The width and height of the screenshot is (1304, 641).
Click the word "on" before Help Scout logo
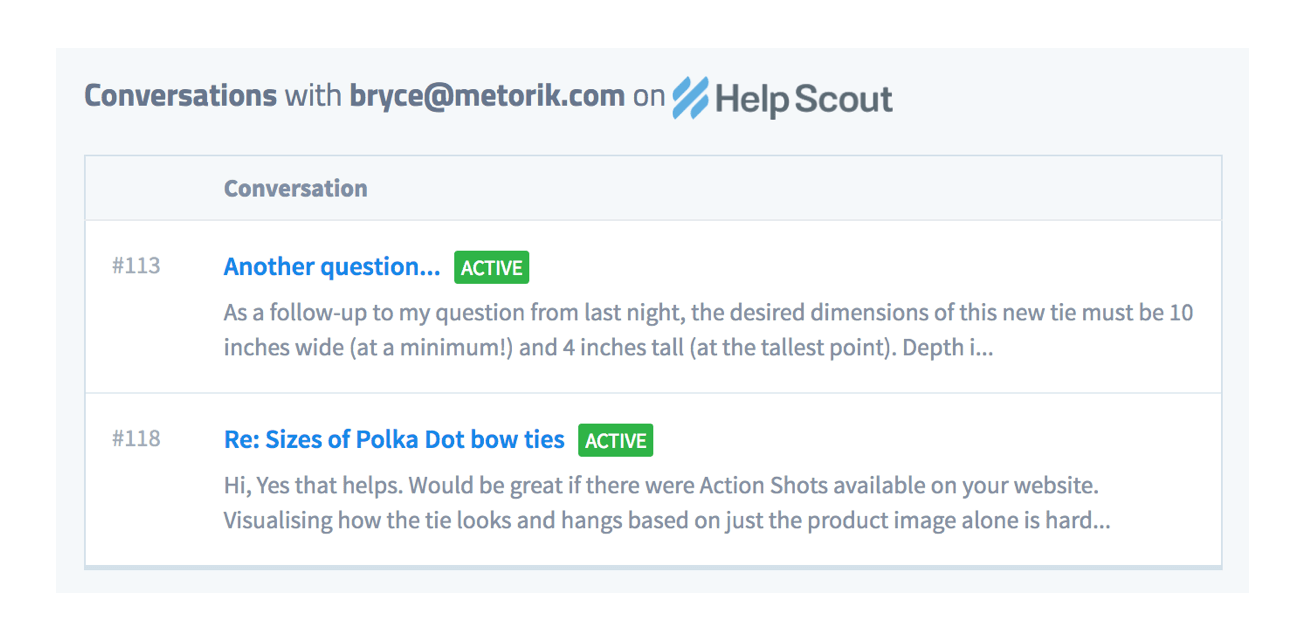649,96
